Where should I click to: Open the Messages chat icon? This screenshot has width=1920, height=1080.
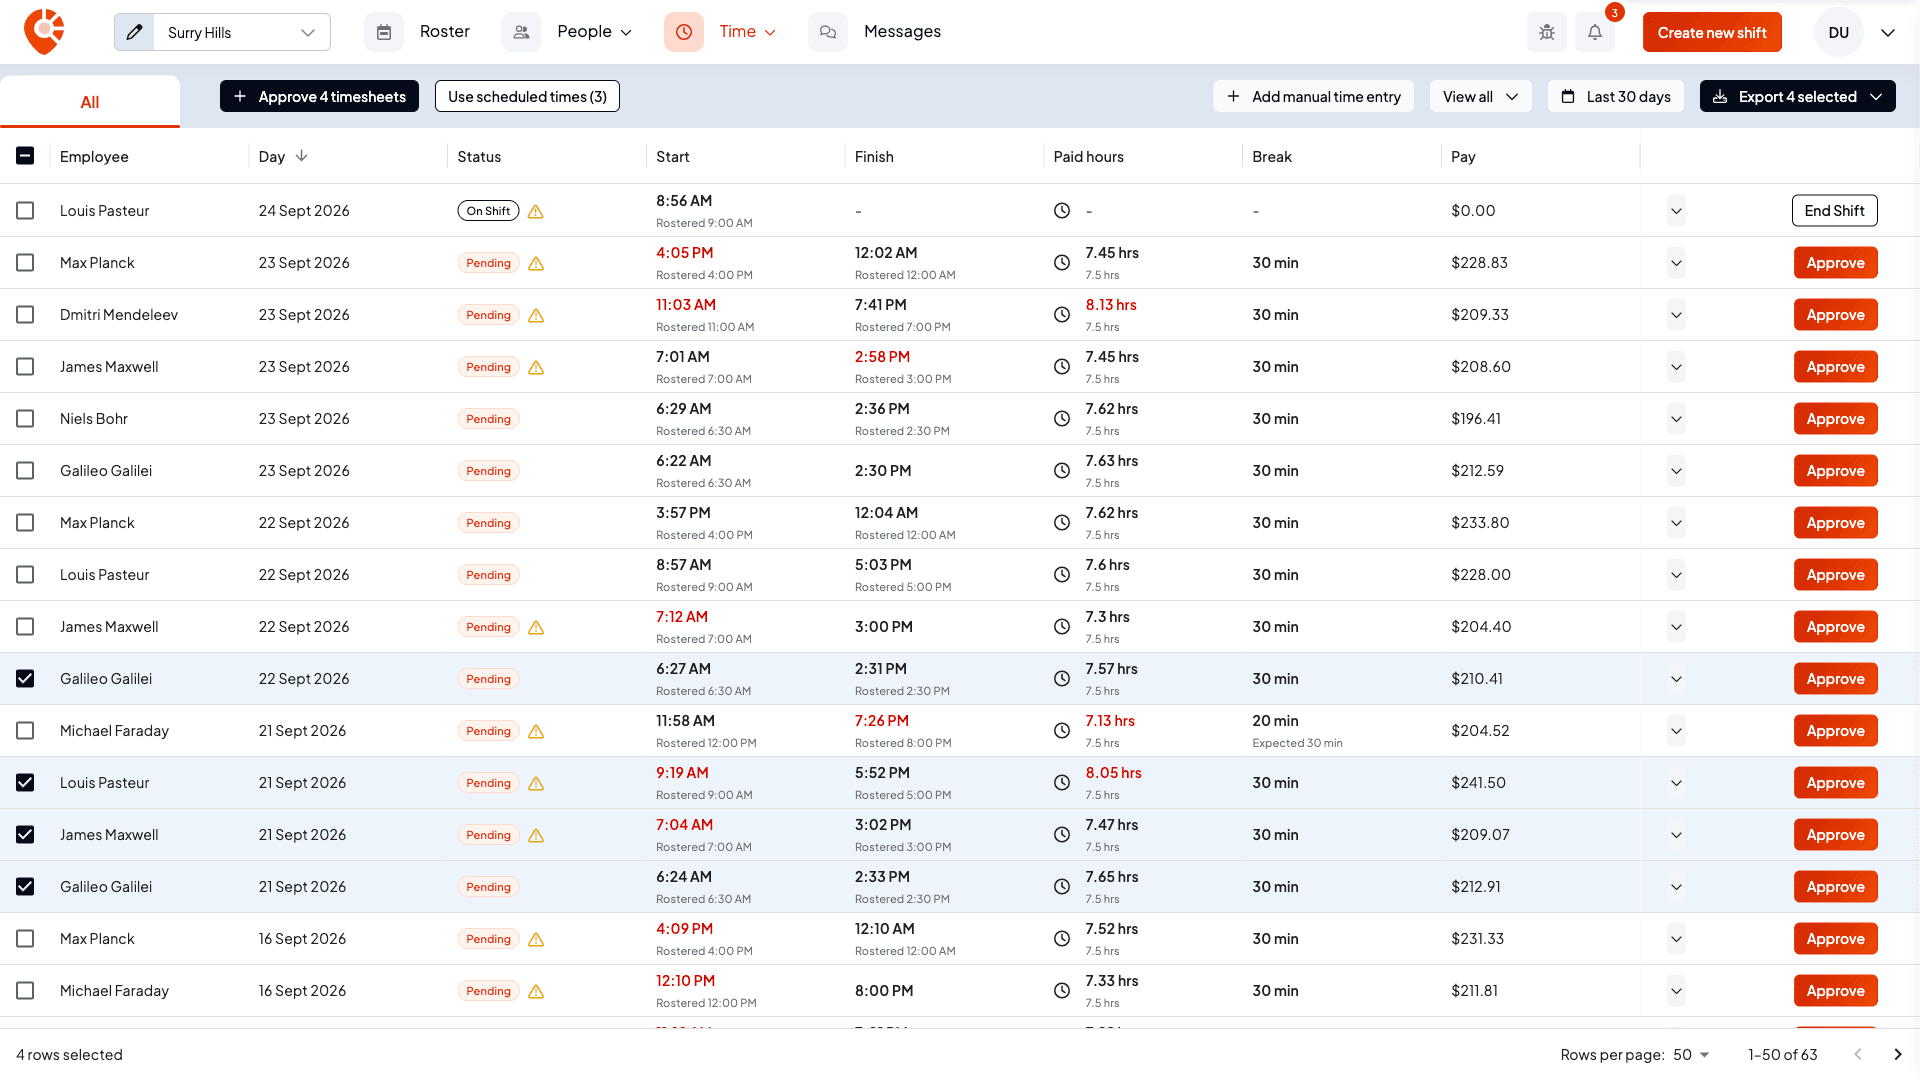[x=828, y=32]
